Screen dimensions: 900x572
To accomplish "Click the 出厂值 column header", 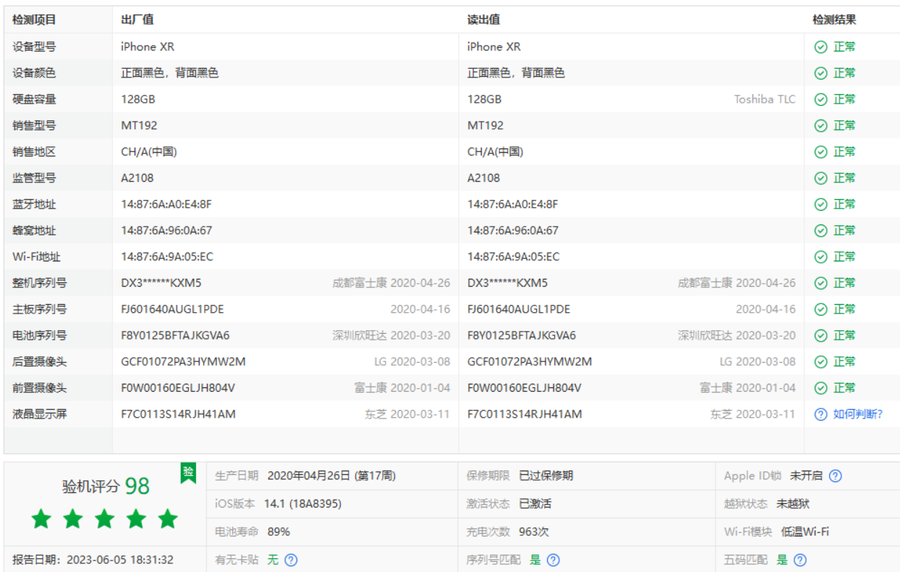I will (137, 20).
